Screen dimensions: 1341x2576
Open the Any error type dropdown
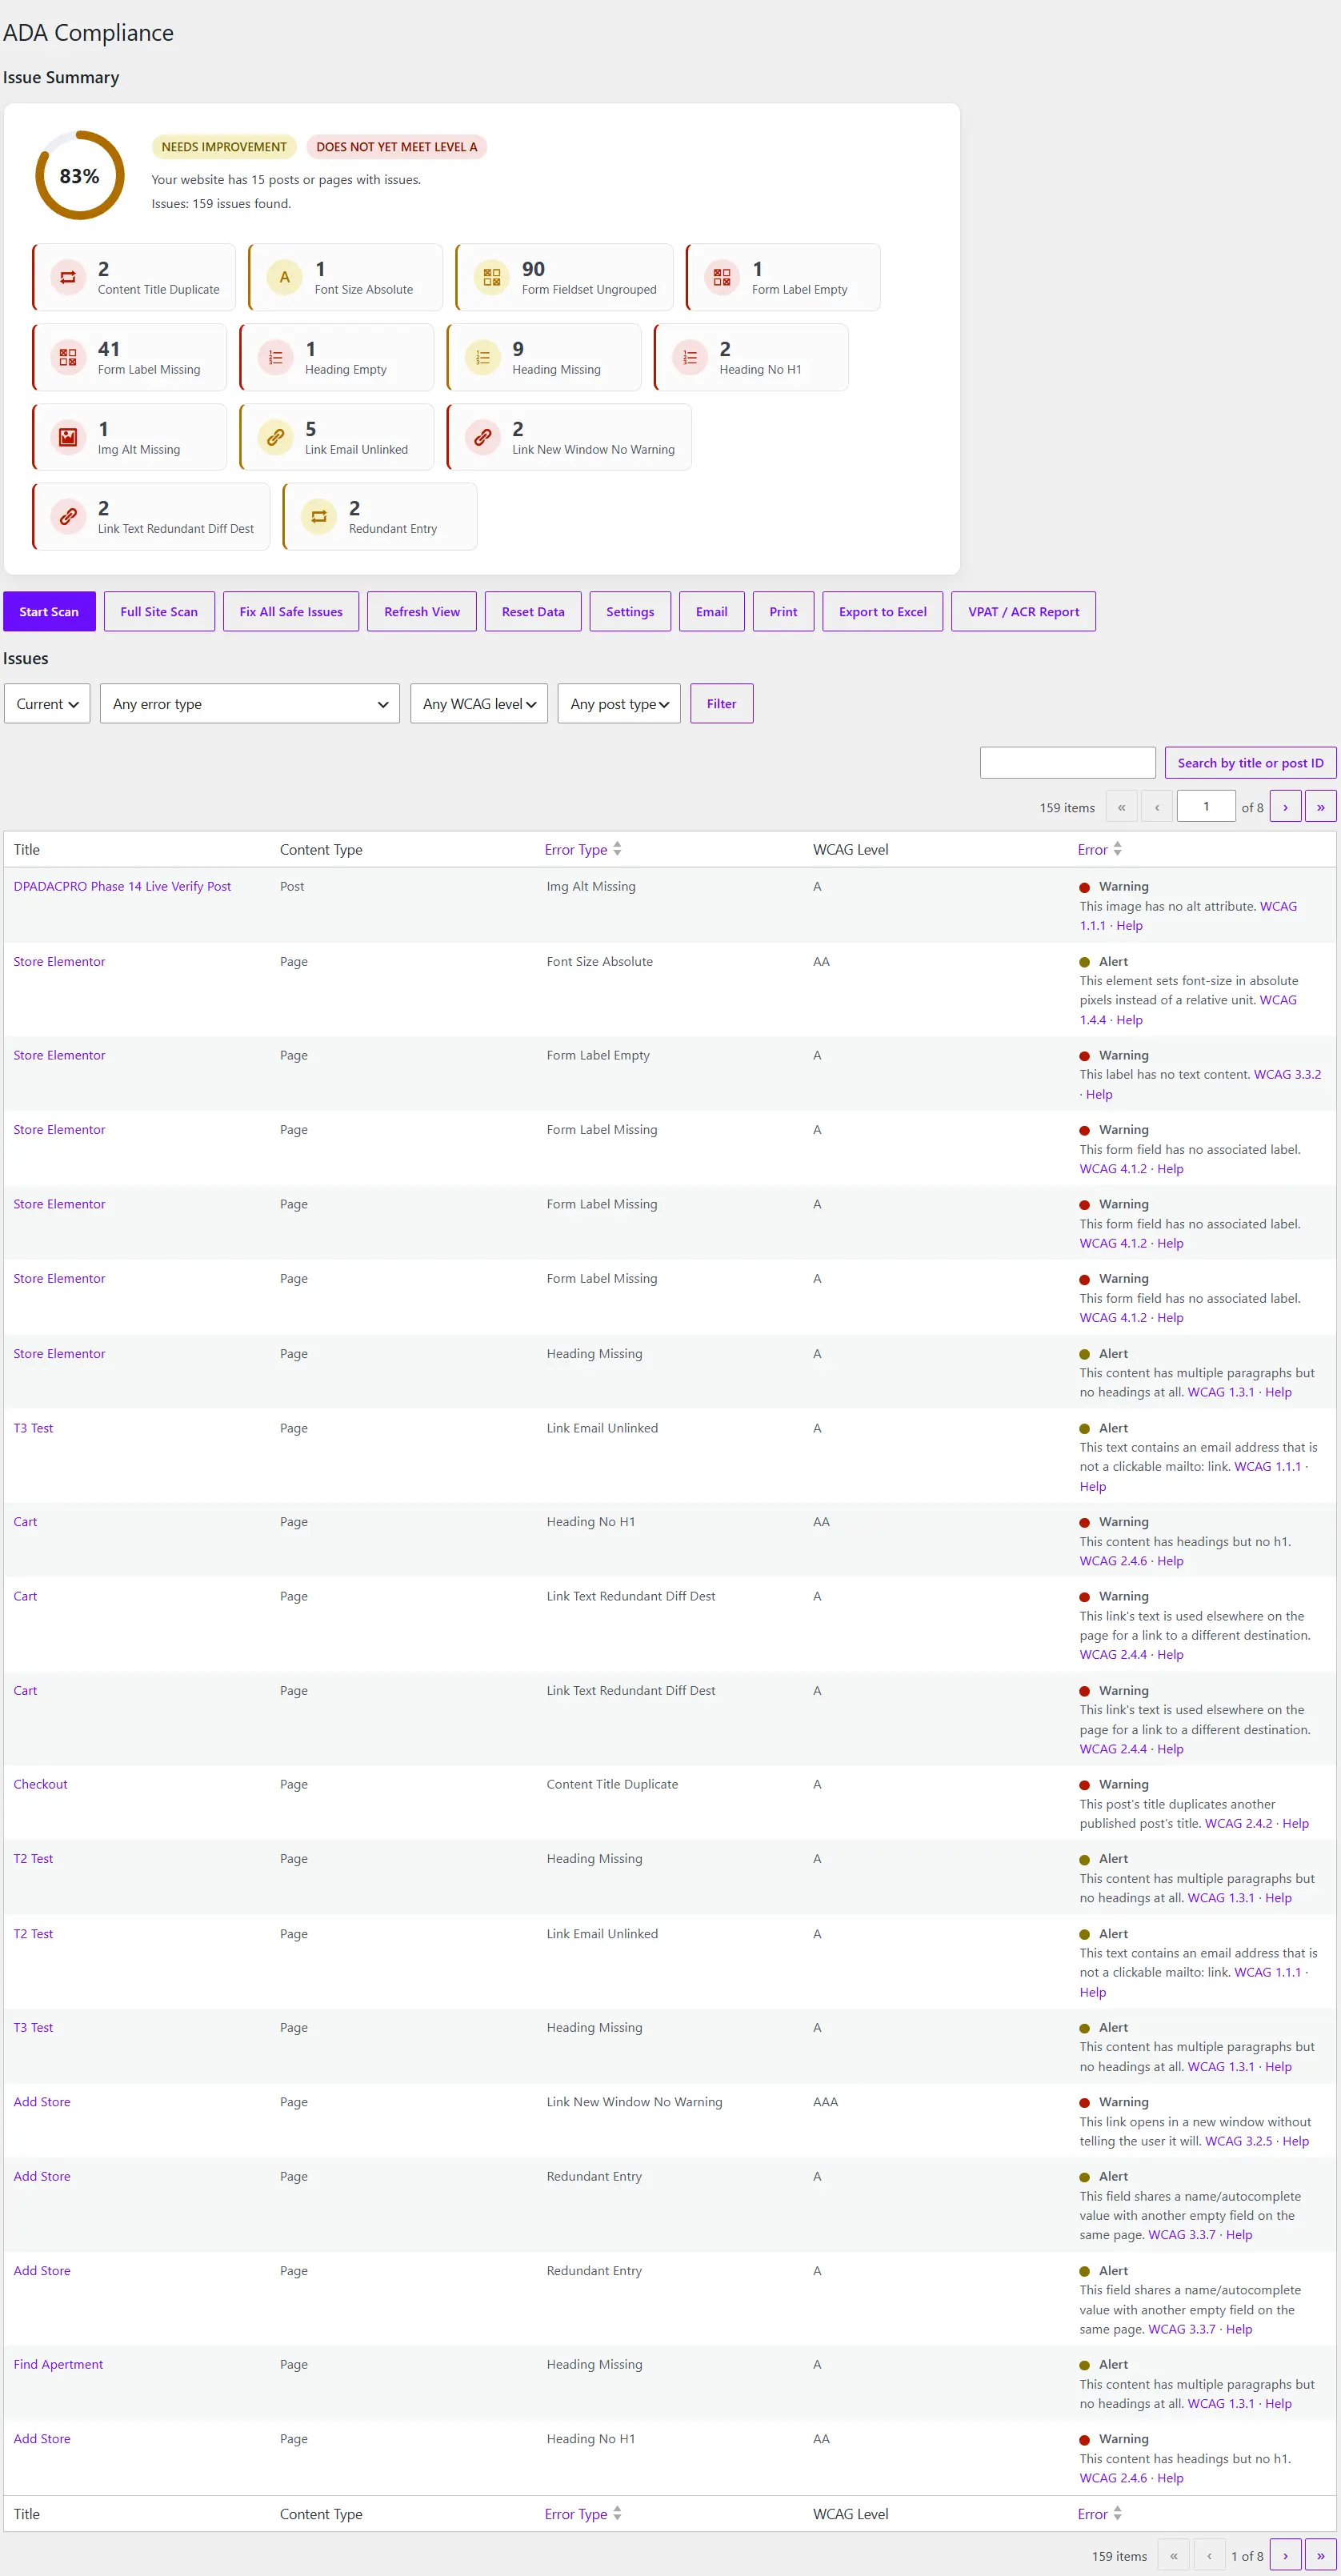pyautogui.click(x=250, y=704)
